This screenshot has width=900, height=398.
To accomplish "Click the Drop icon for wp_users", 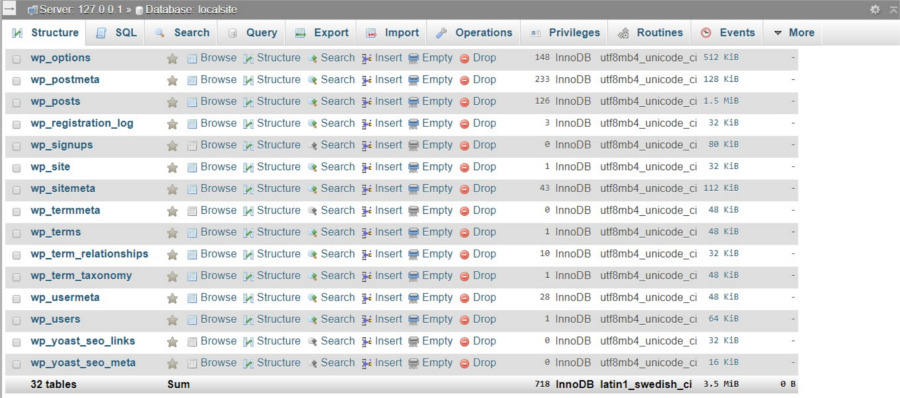I will [465, 320].
